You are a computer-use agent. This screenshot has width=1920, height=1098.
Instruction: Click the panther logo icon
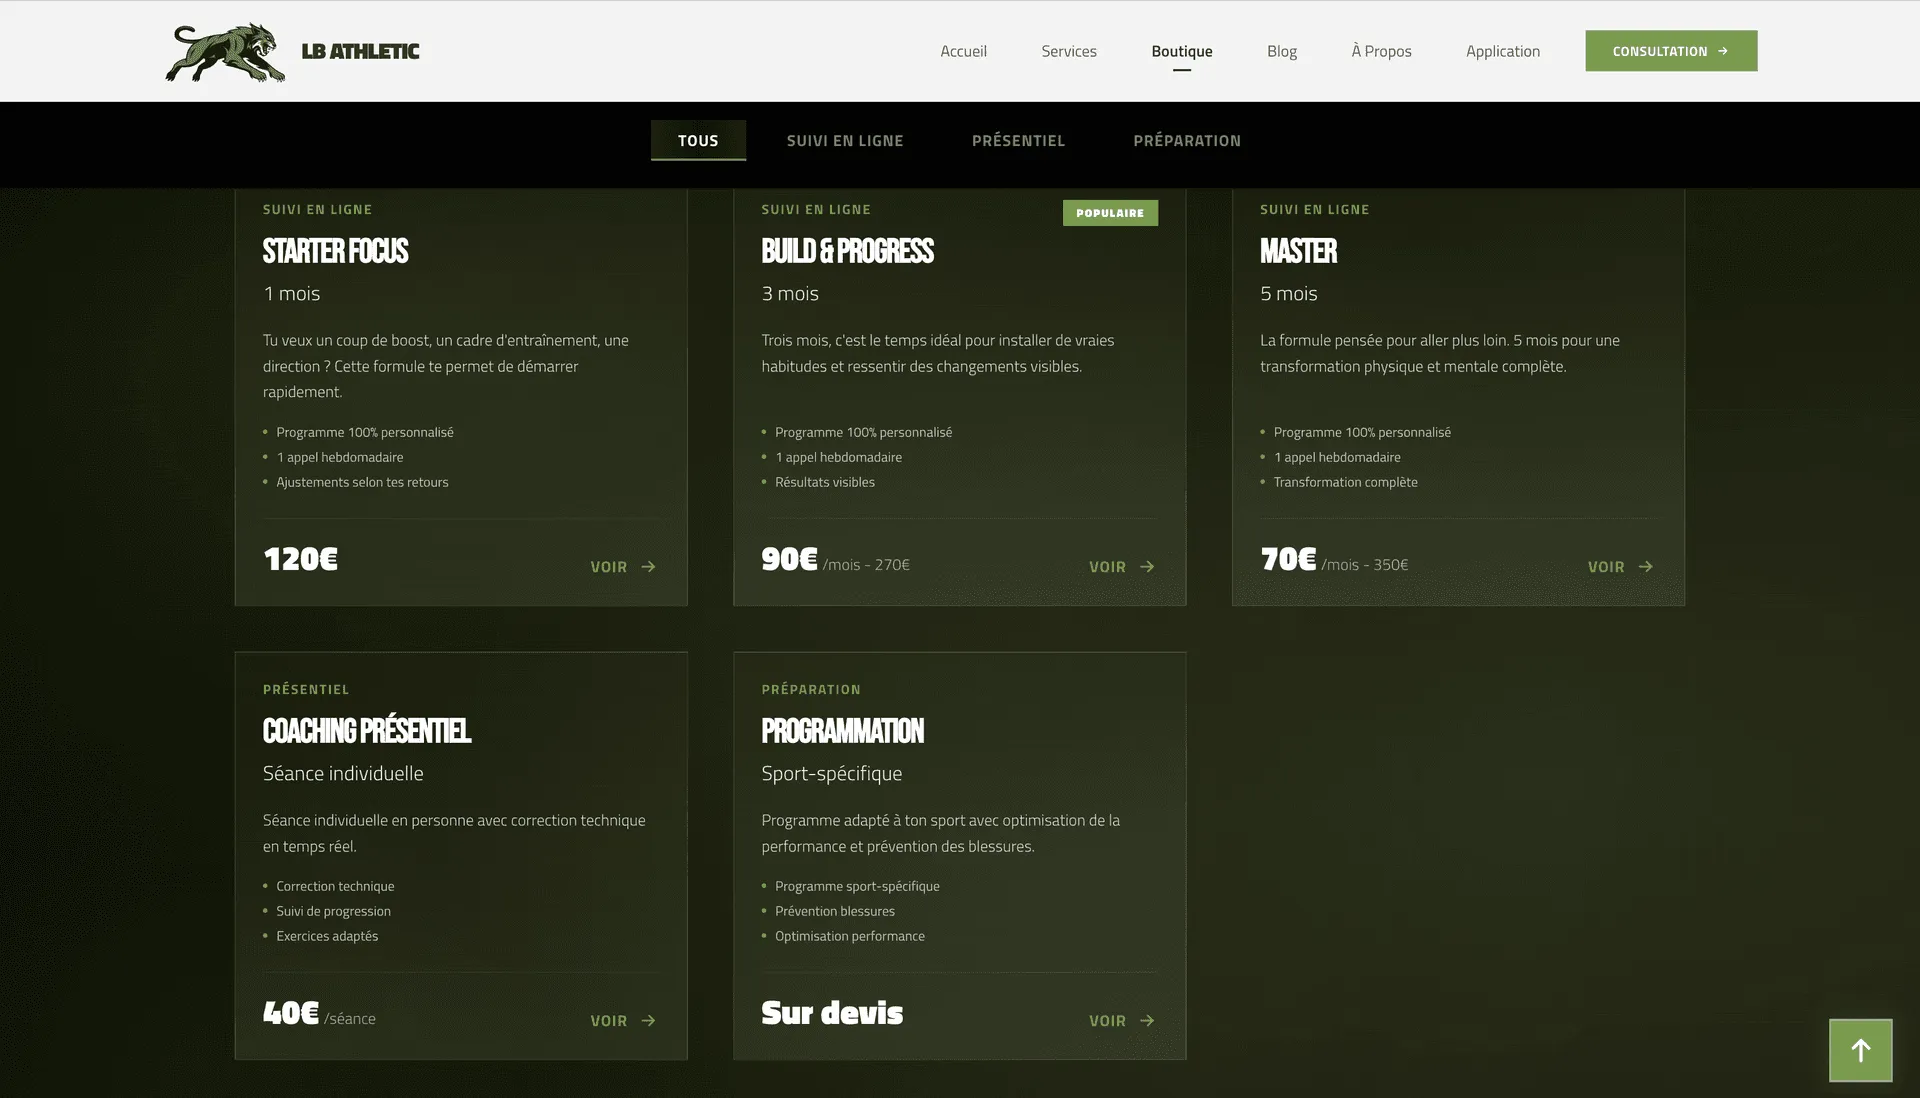click(225, 52)
